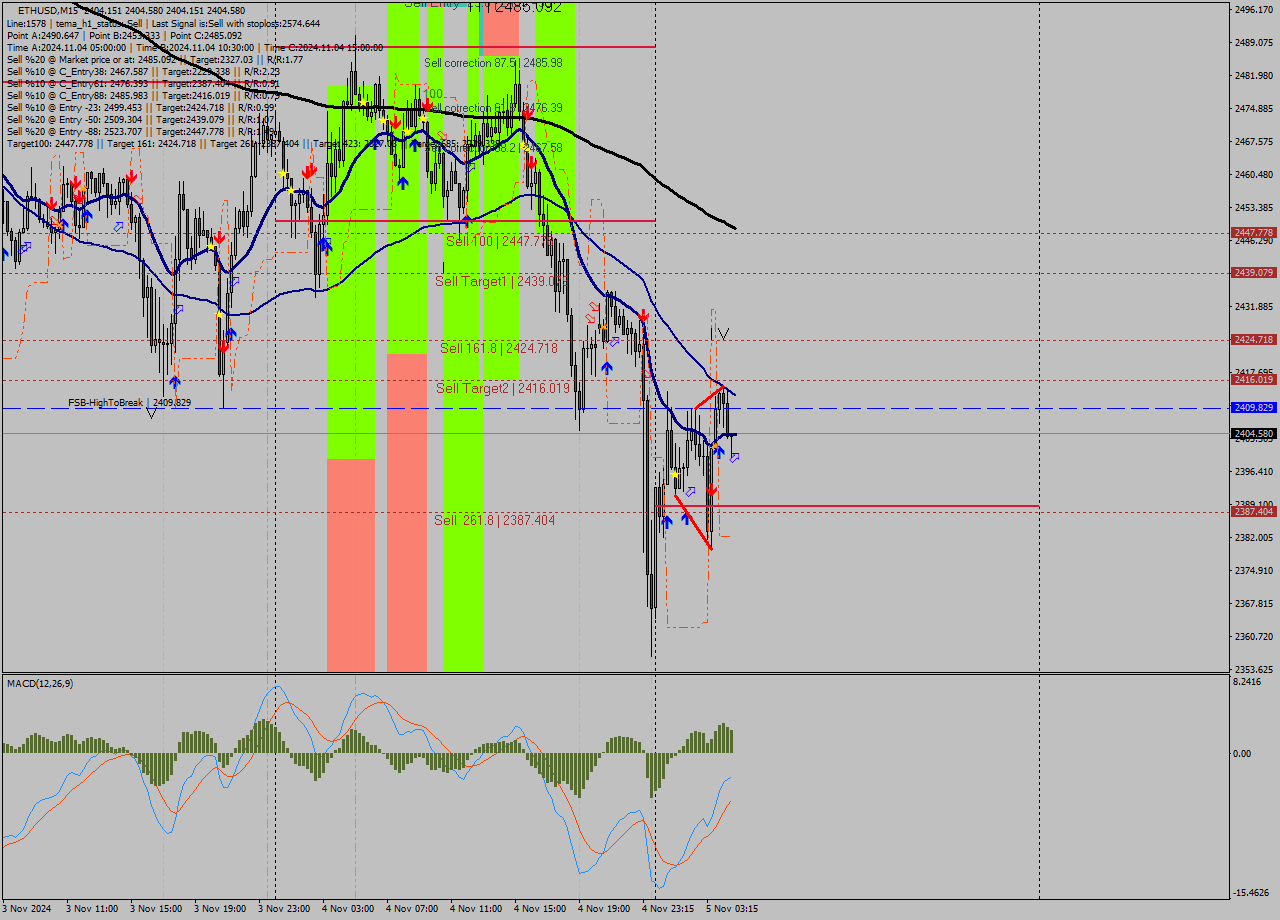Click the '3 Nov 19:00' time axis label
The image size is (1280, 920).
pos(220,909)
